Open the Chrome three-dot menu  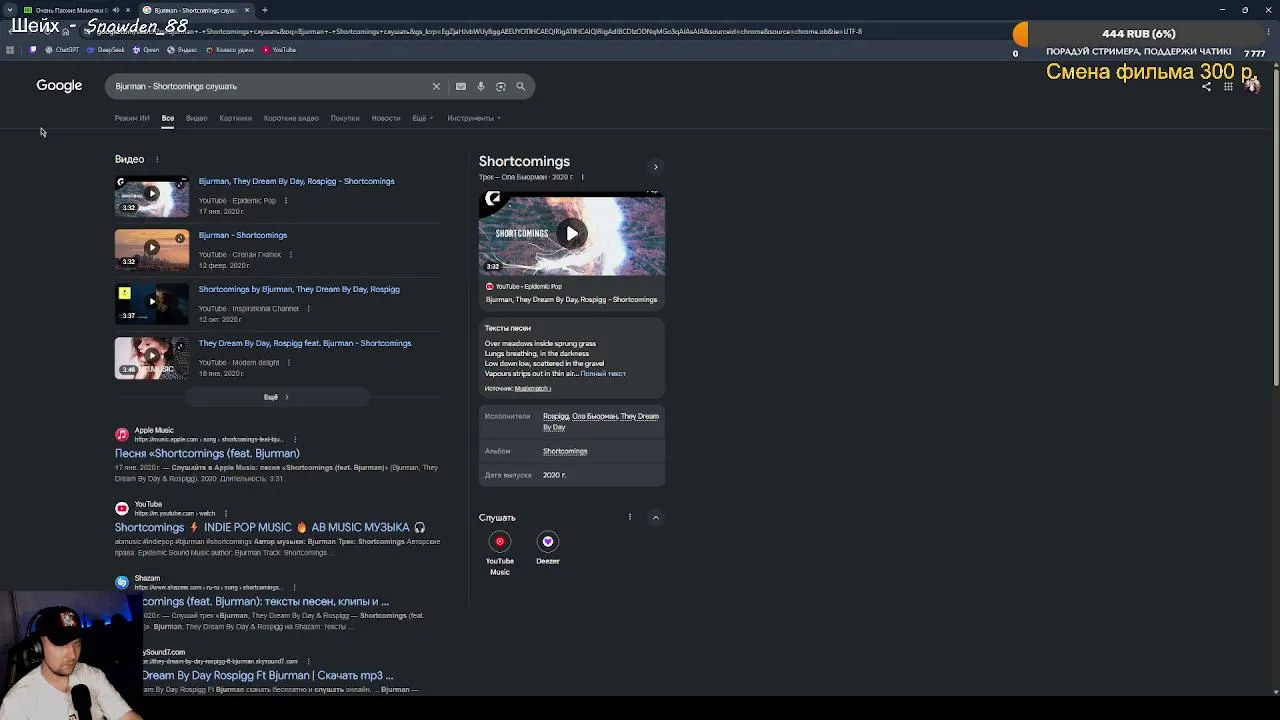(x=1267, y=31)
